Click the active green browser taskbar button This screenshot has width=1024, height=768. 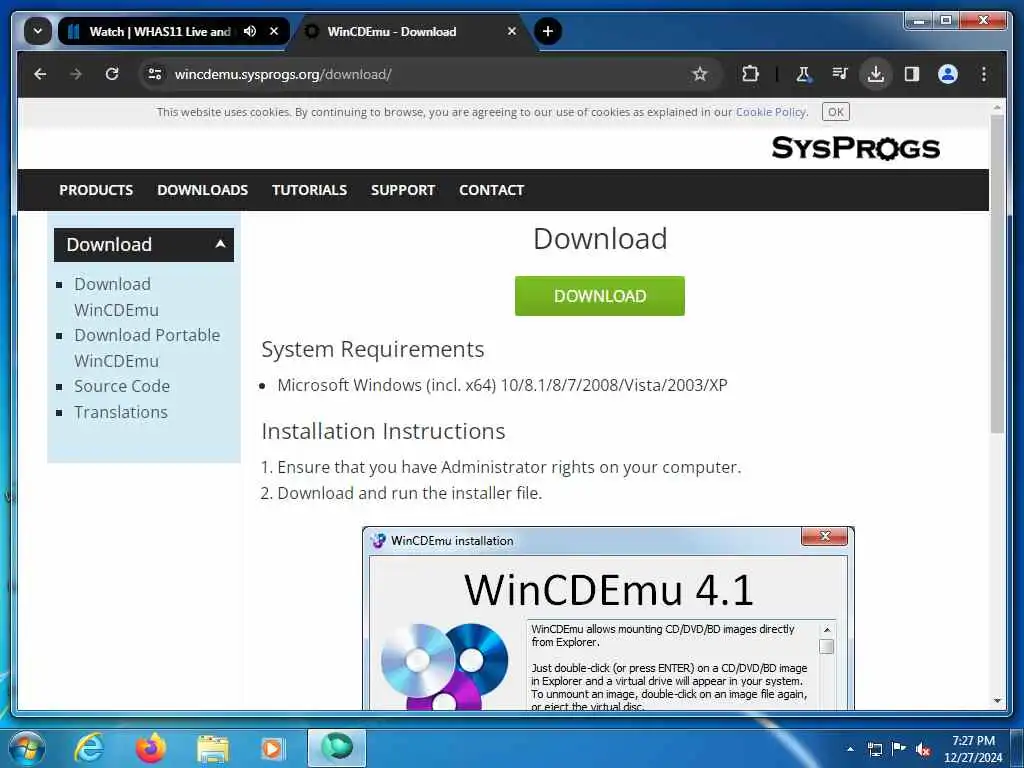[337, 748]
